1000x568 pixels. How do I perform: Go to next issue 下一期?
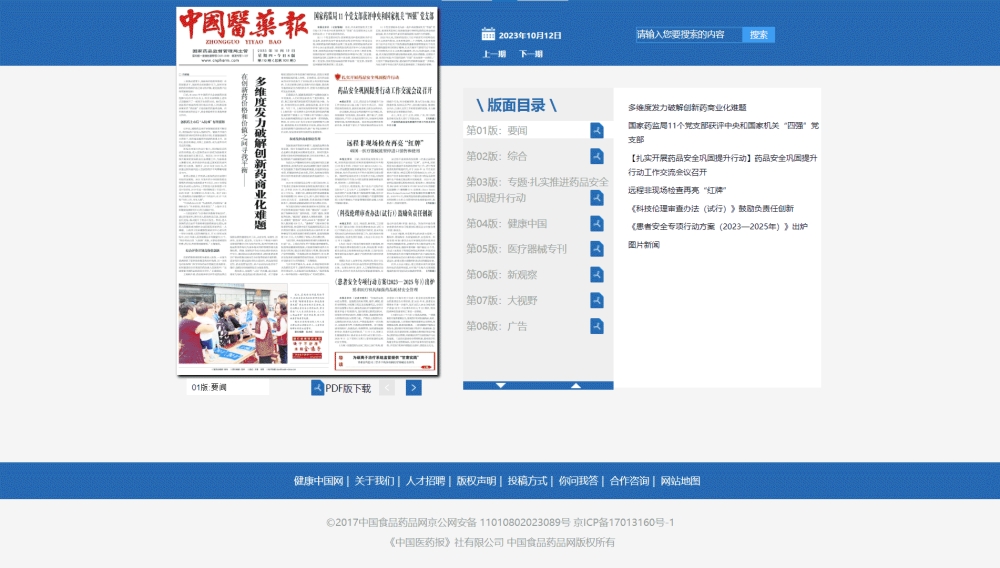pyautogui.click(x=531, y=54)
